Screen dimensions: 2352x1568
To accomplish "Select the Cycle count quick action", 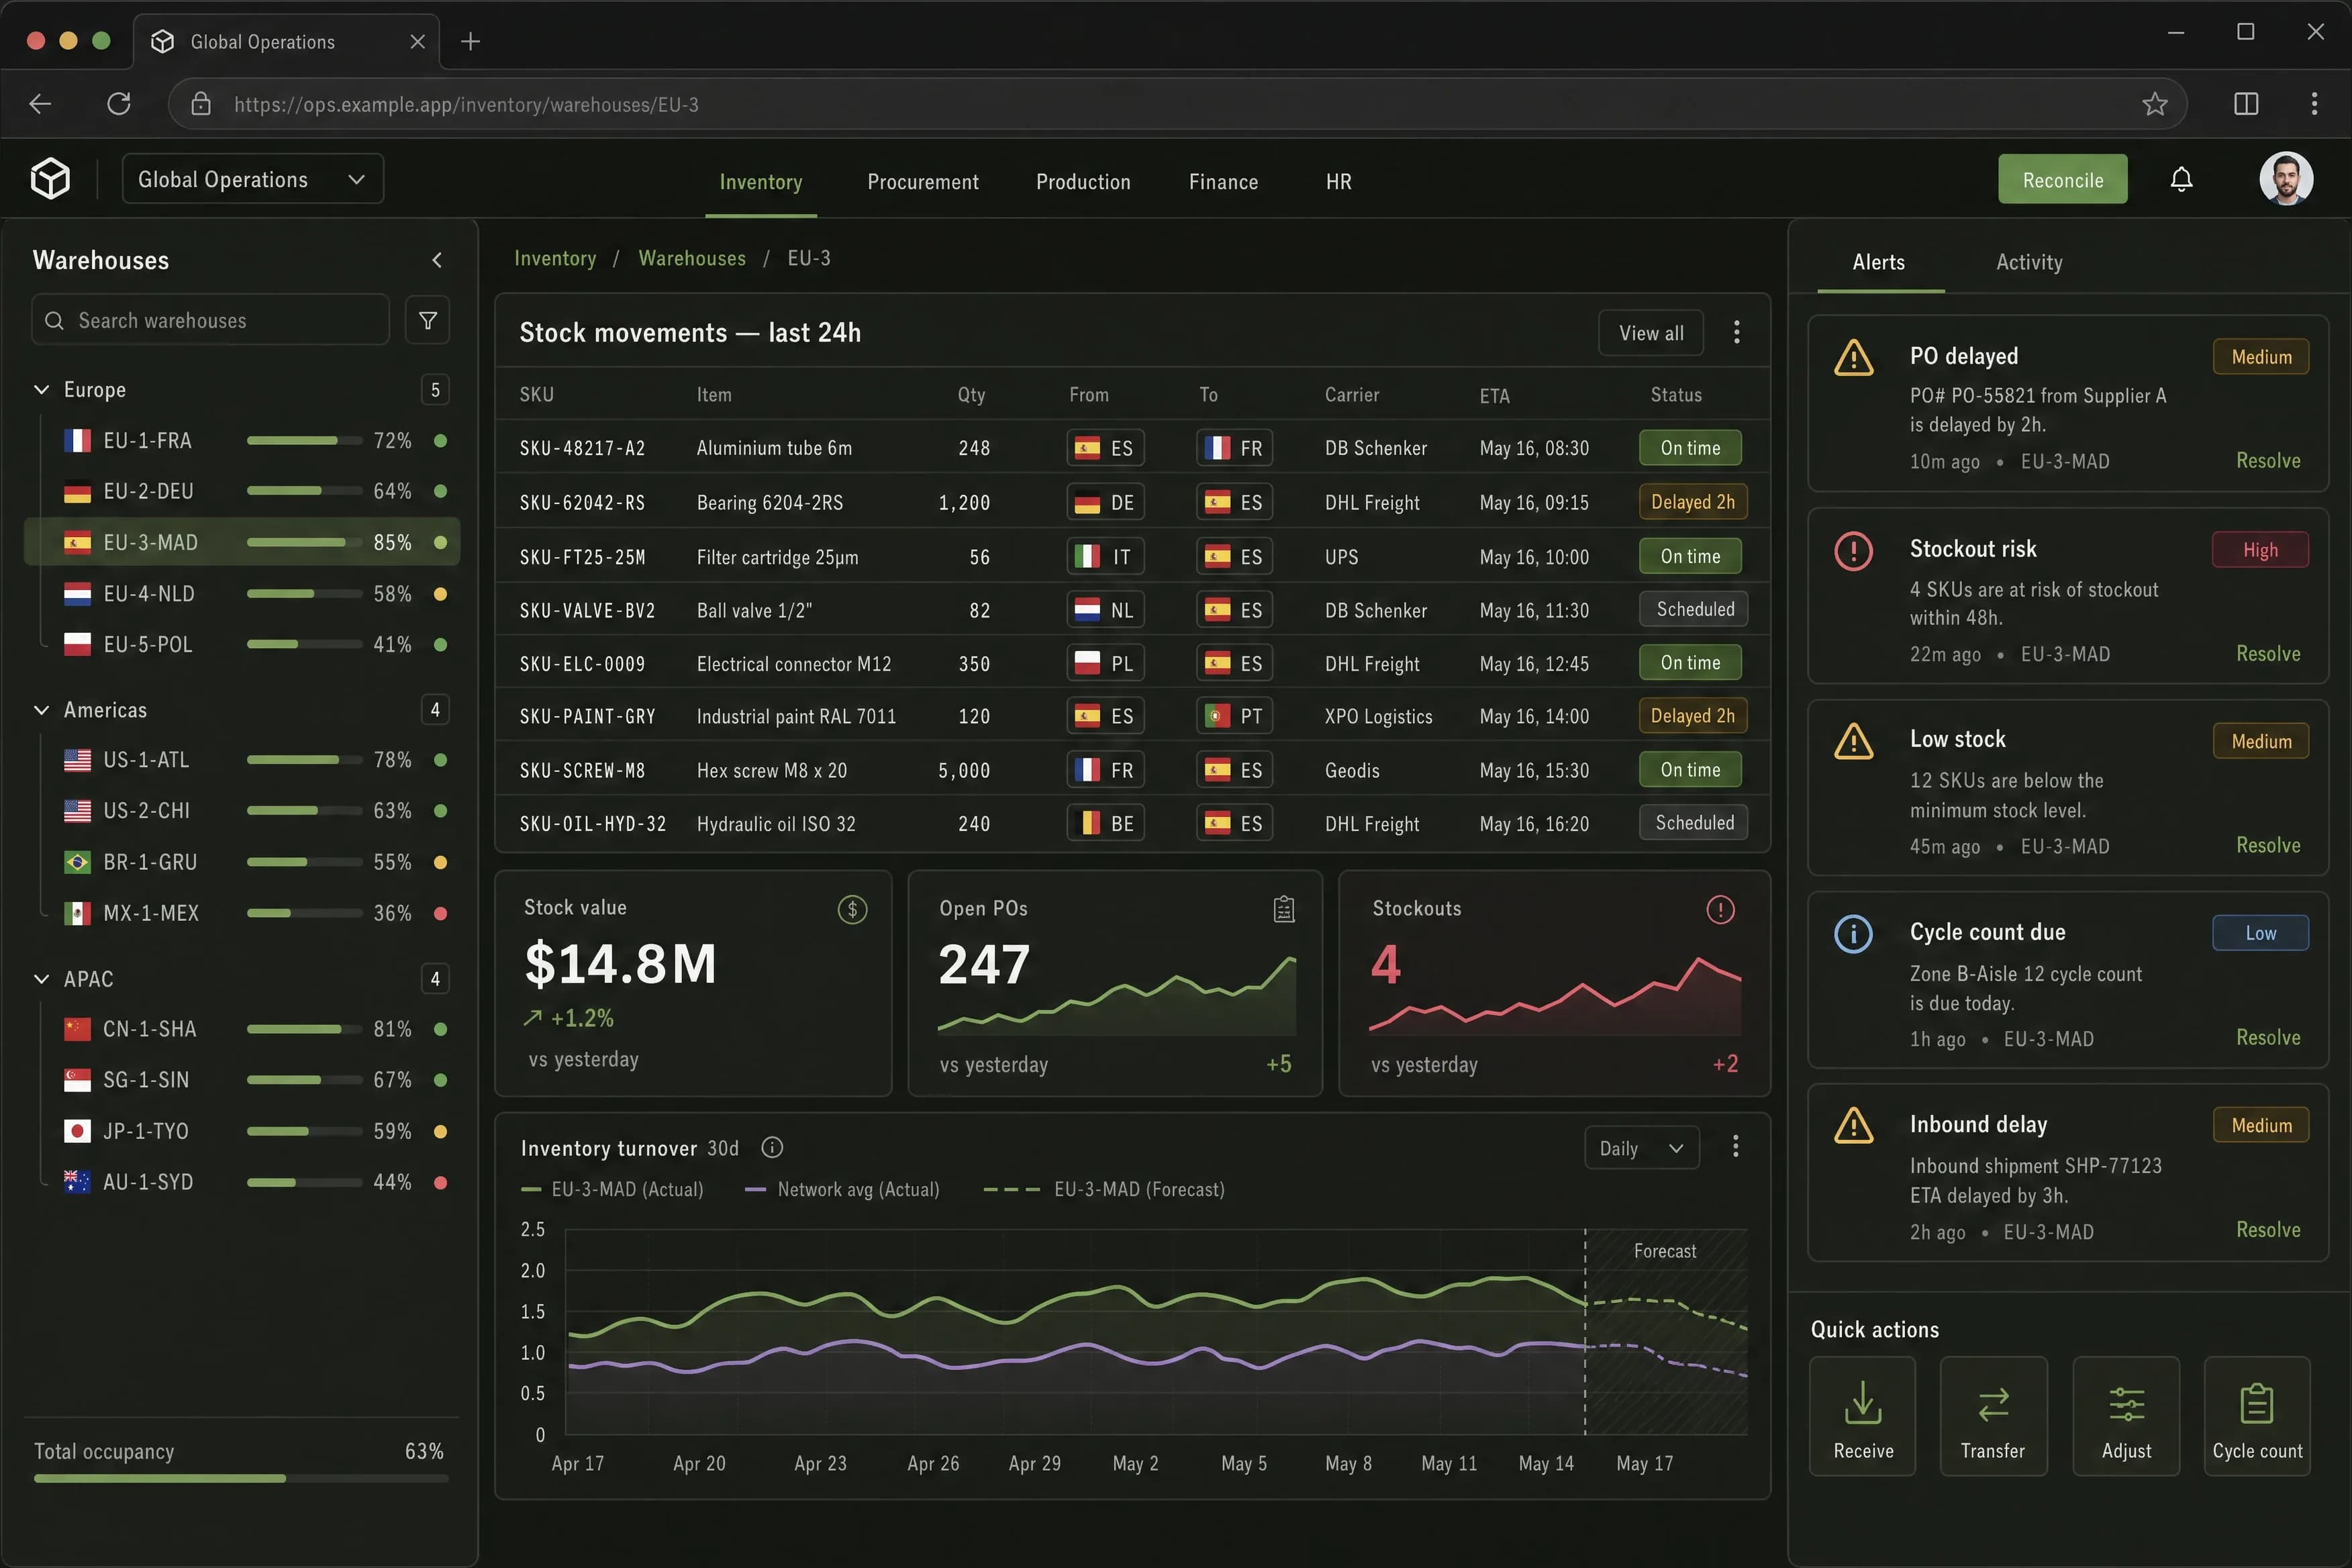I will (2257, 1416).
